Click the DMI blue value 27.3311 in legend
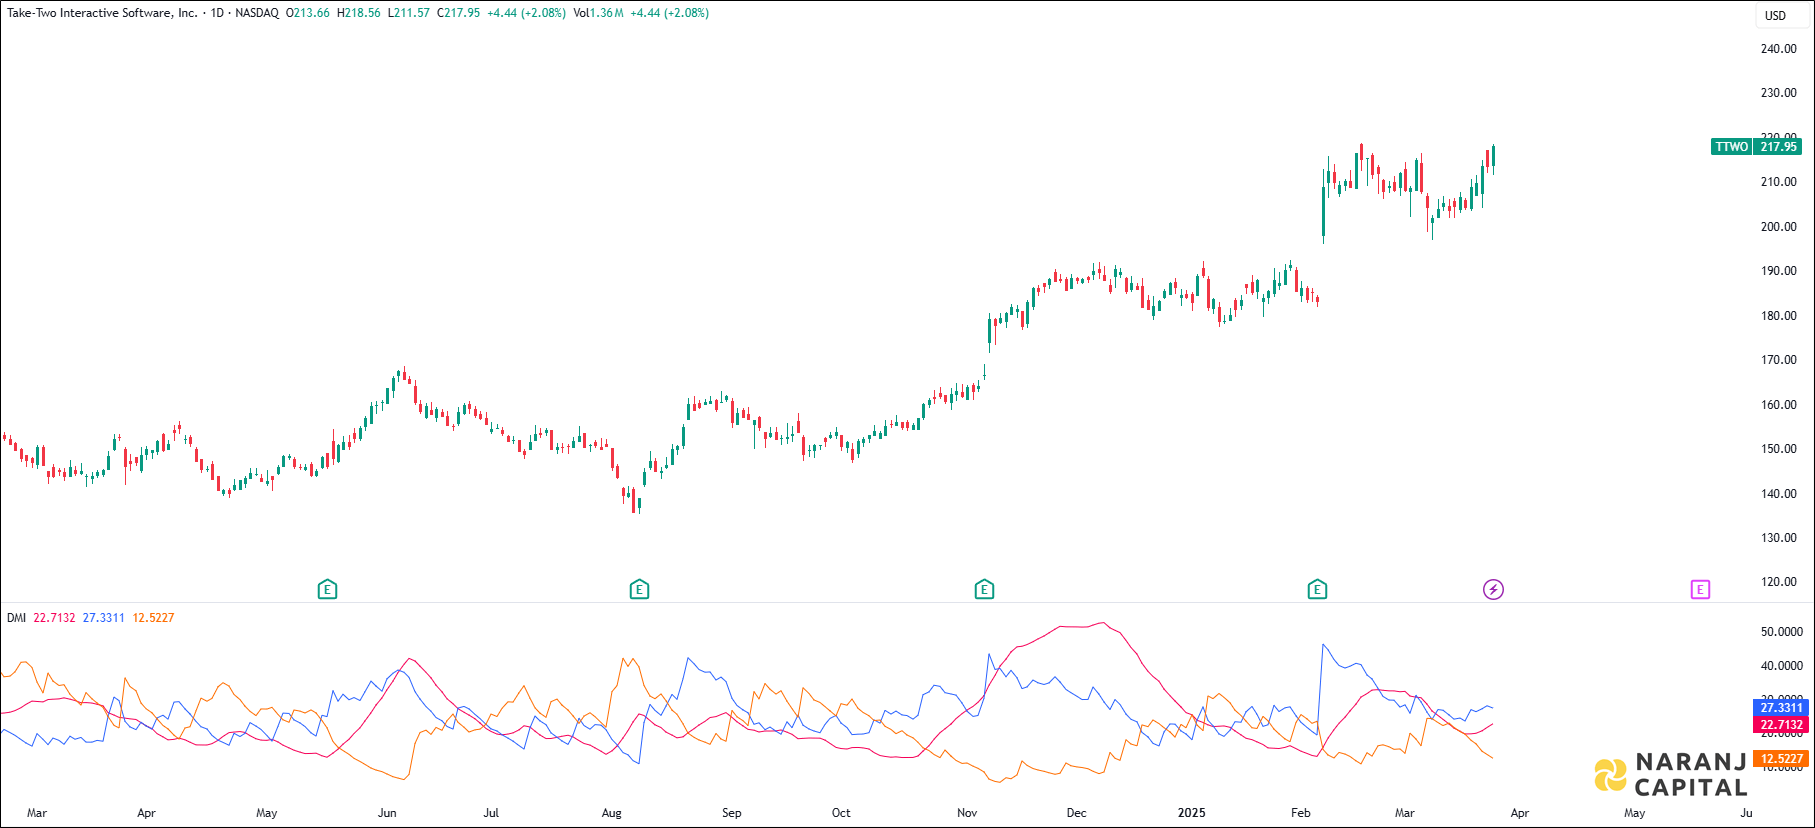The height and width of the screenshot is (828, 1815). (x=103, y=618)
